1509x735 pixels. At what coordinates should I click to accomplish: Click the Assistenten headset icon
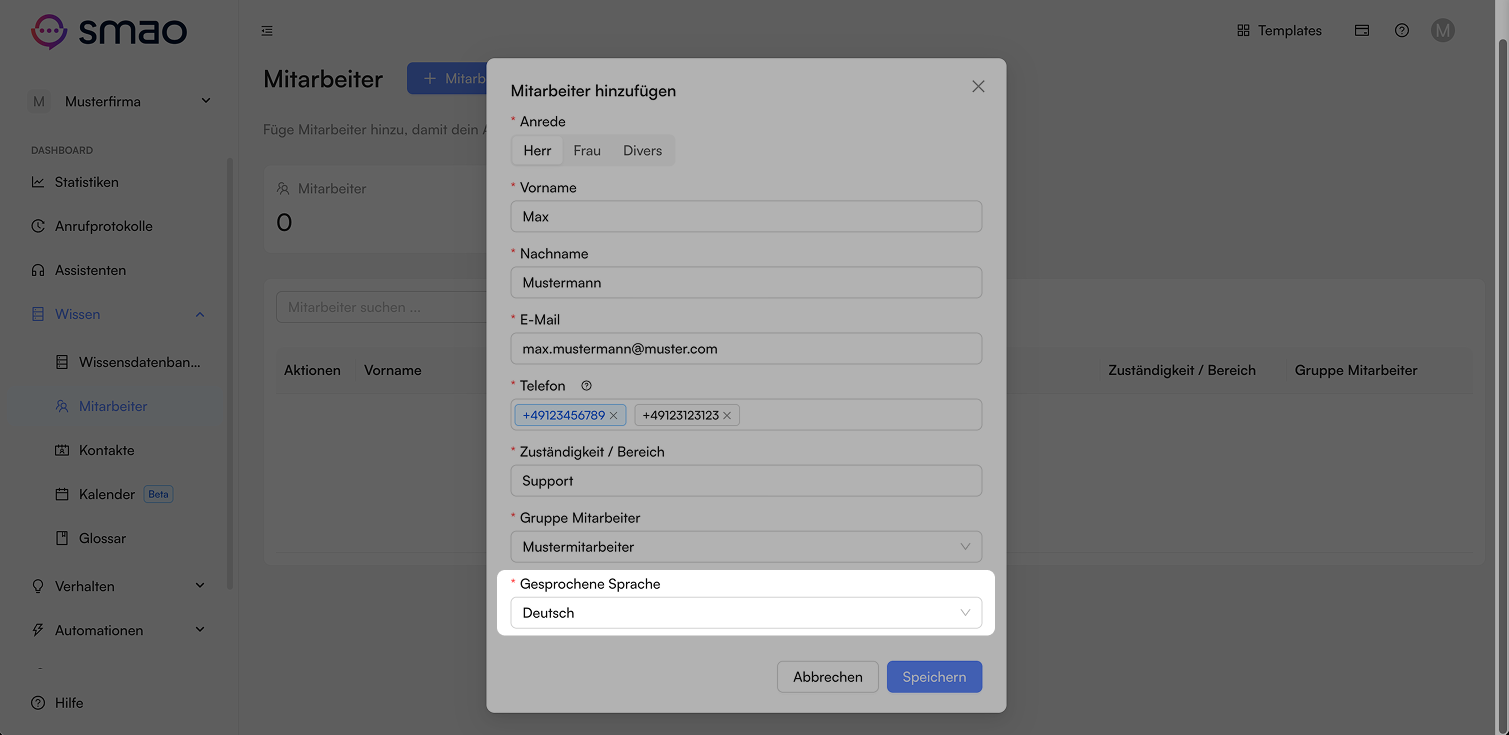[38, 270]
